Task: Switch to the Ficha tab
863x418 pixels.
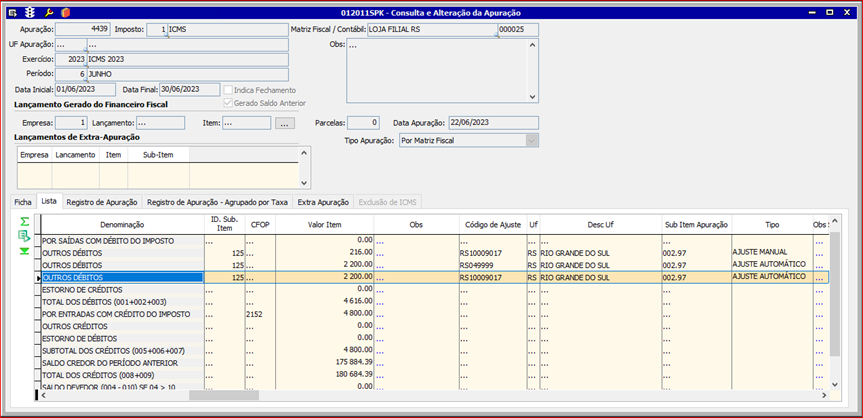Action: click(22, 202)
